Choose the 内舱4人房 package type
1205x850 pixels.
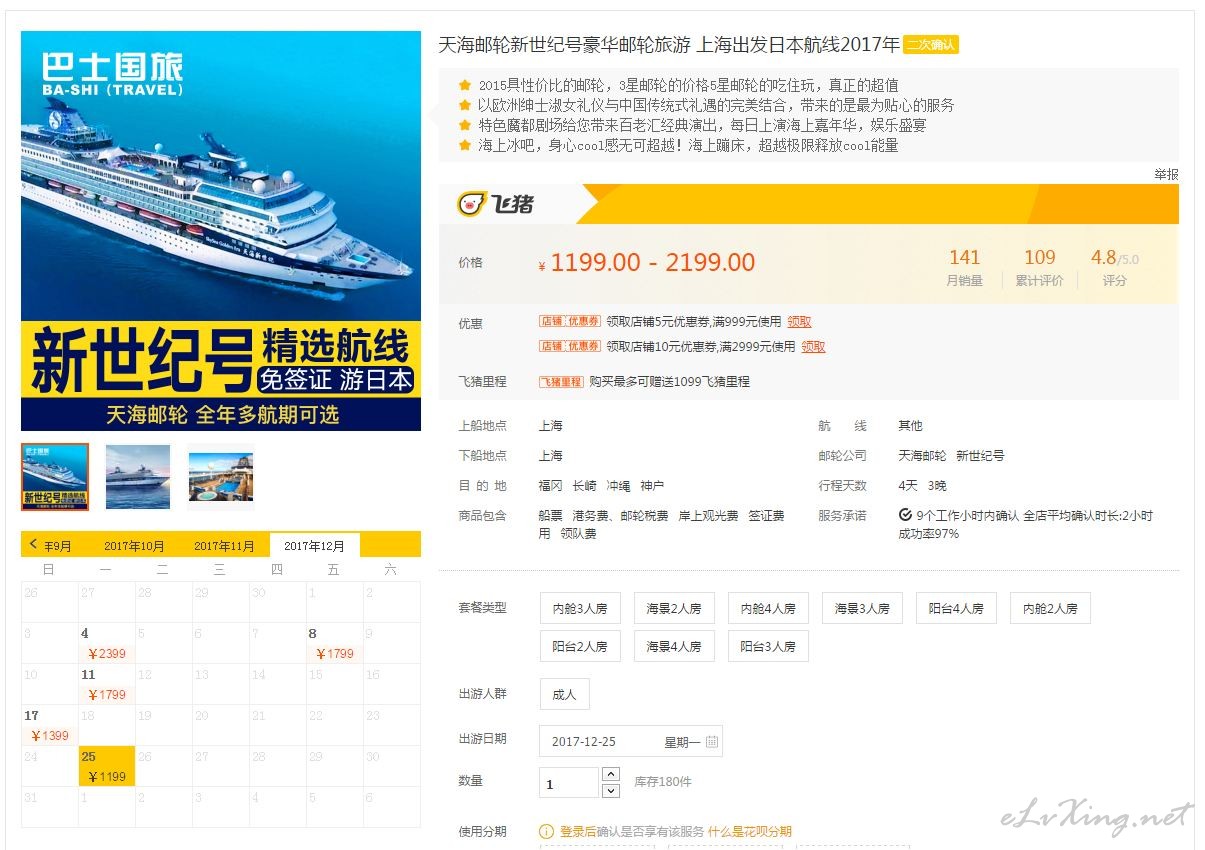[x=768, y=608]
